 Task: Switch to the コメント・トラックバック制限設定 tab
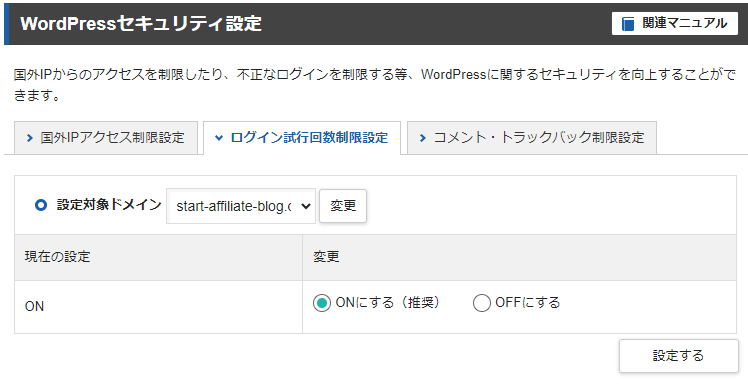[x=532, y=138]
